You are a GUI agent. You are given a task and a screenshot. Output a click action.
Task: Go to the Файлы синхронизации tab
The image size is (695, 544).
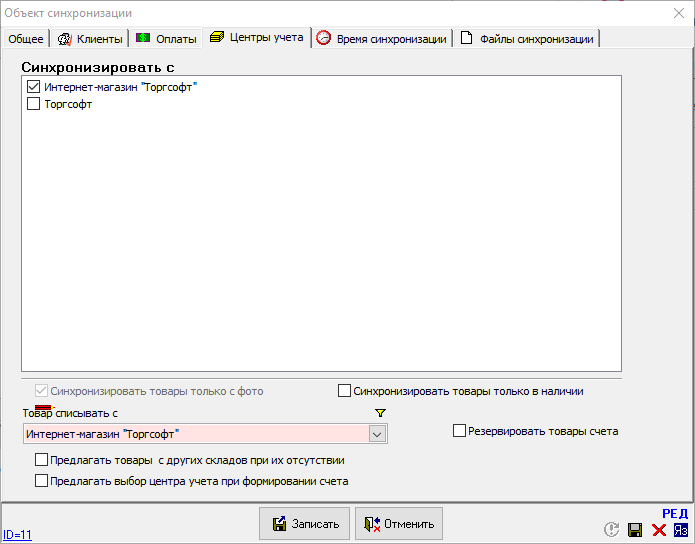[526, 39]
